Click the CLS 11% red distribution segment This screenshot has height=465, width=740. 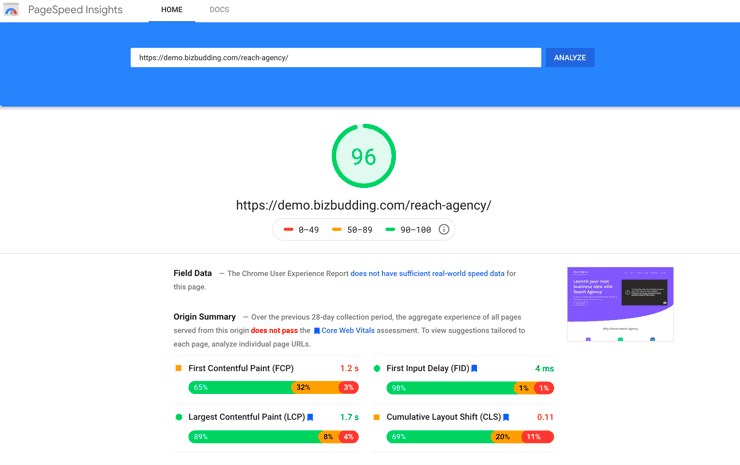[x=538, y=437]
